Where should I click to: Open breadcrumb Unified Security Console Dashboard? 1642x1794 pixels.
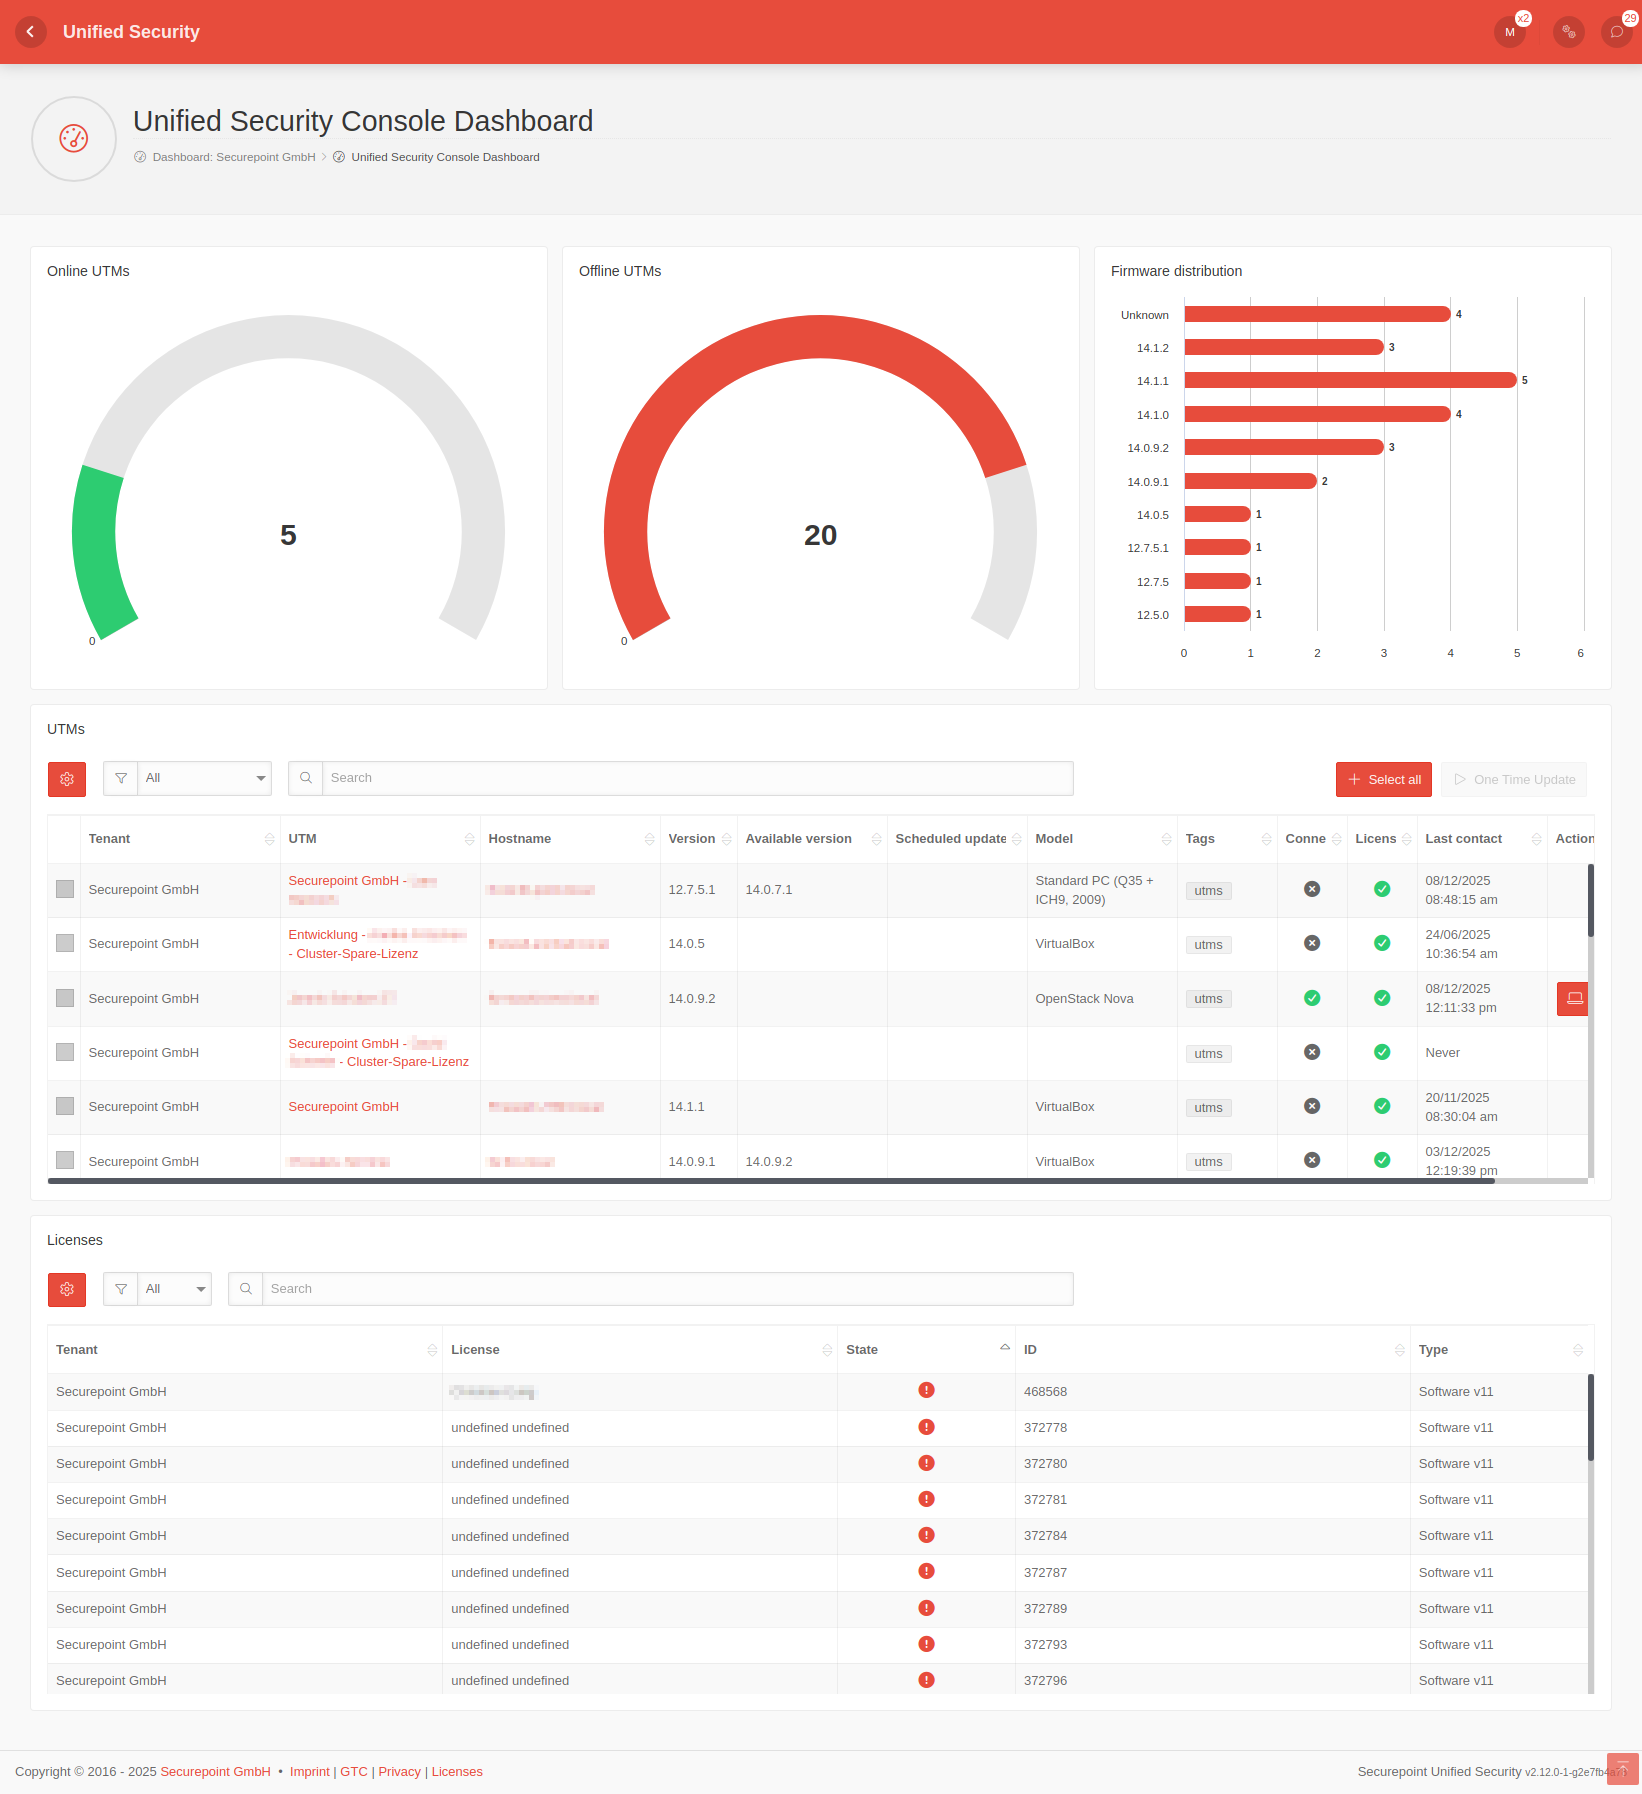coord(444,157)
